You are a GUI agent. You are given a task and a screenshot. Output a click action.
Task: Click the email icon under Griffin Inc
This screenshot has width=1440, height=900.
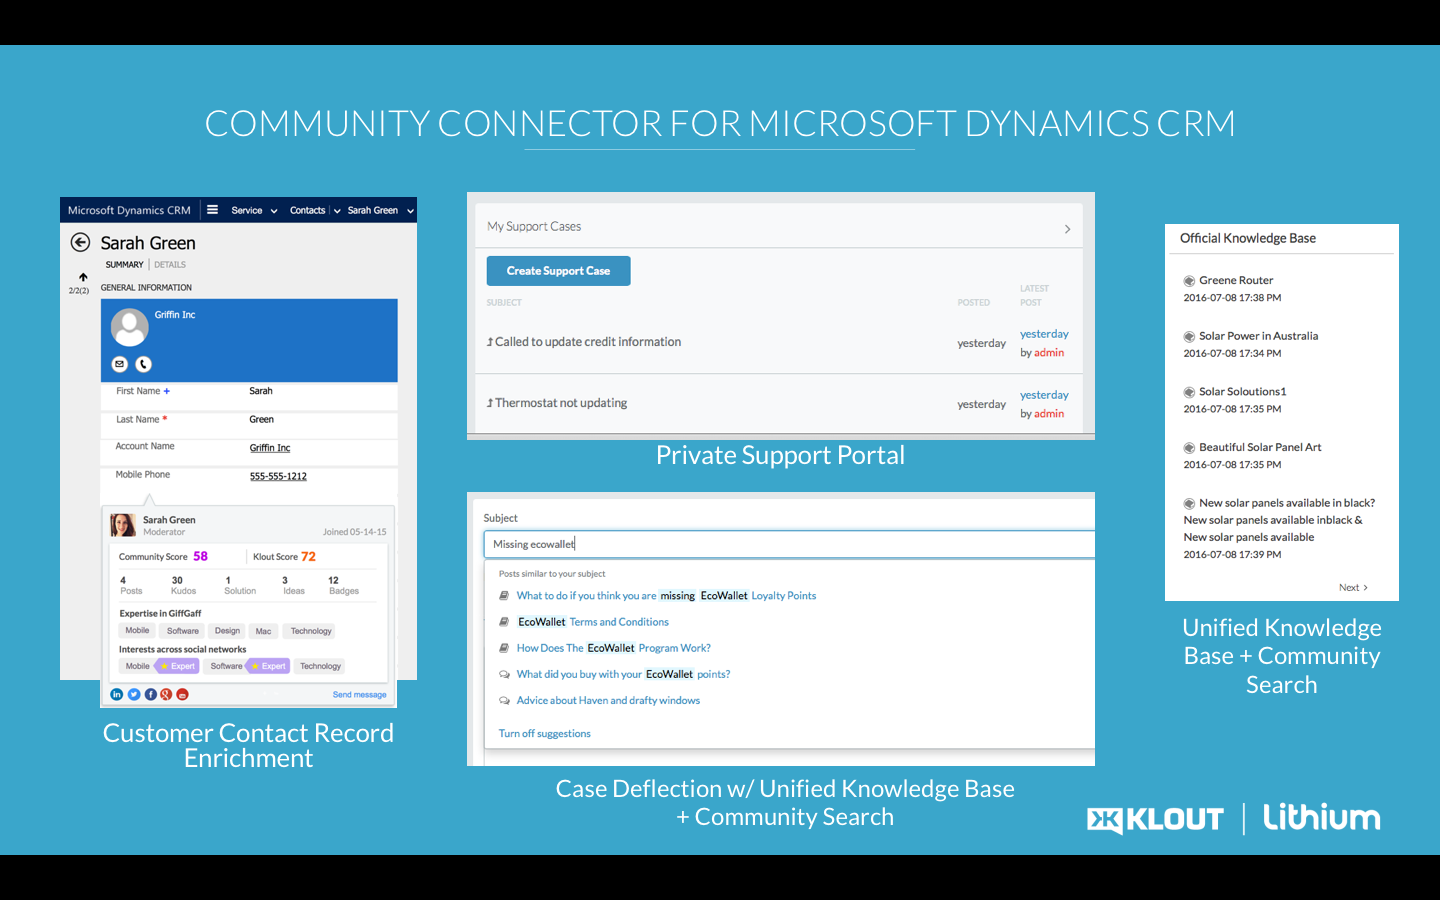pos(120,364)
